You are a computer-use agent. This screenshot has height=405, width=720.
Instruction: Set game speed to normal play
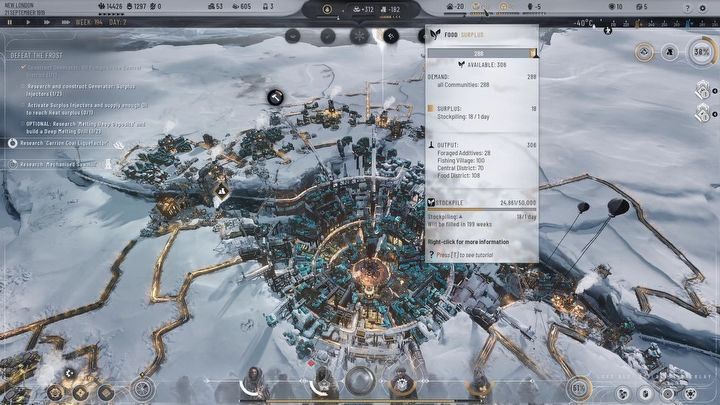pos(28,22)
